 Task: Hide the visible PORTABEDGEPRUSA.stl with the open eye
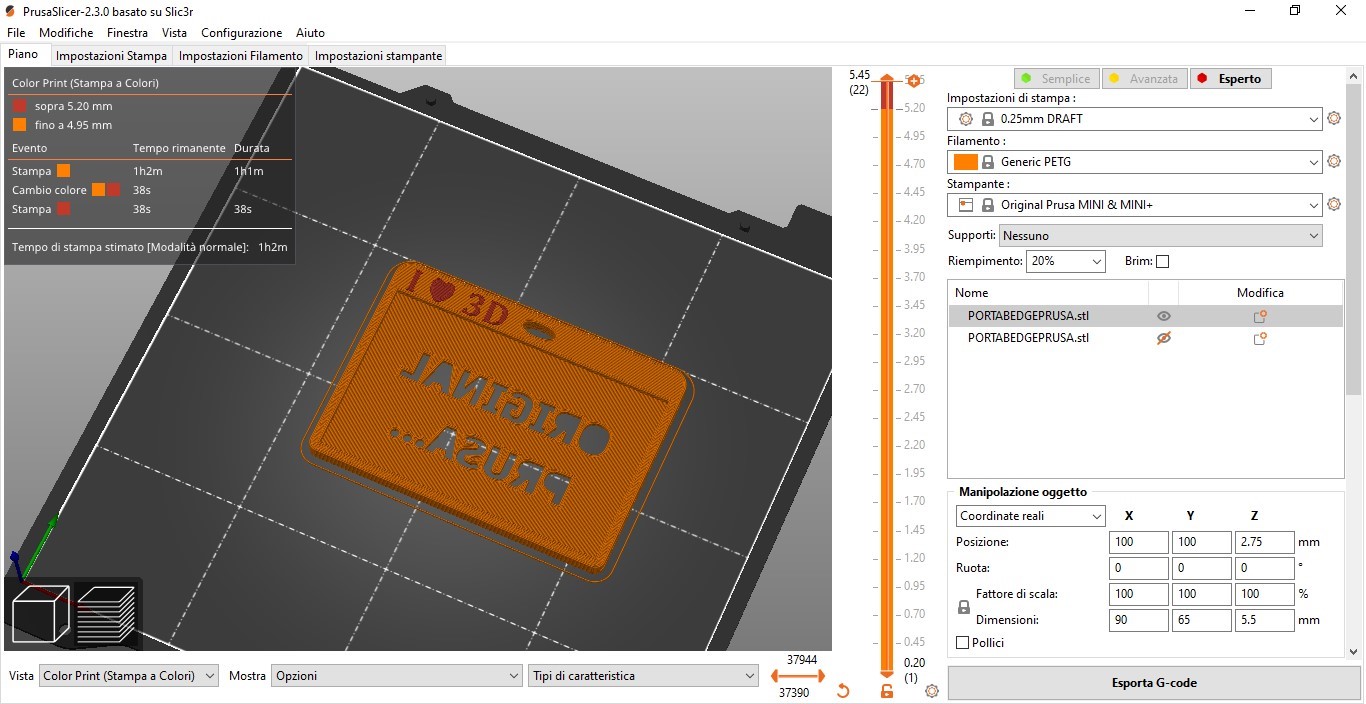[1163, 316]
